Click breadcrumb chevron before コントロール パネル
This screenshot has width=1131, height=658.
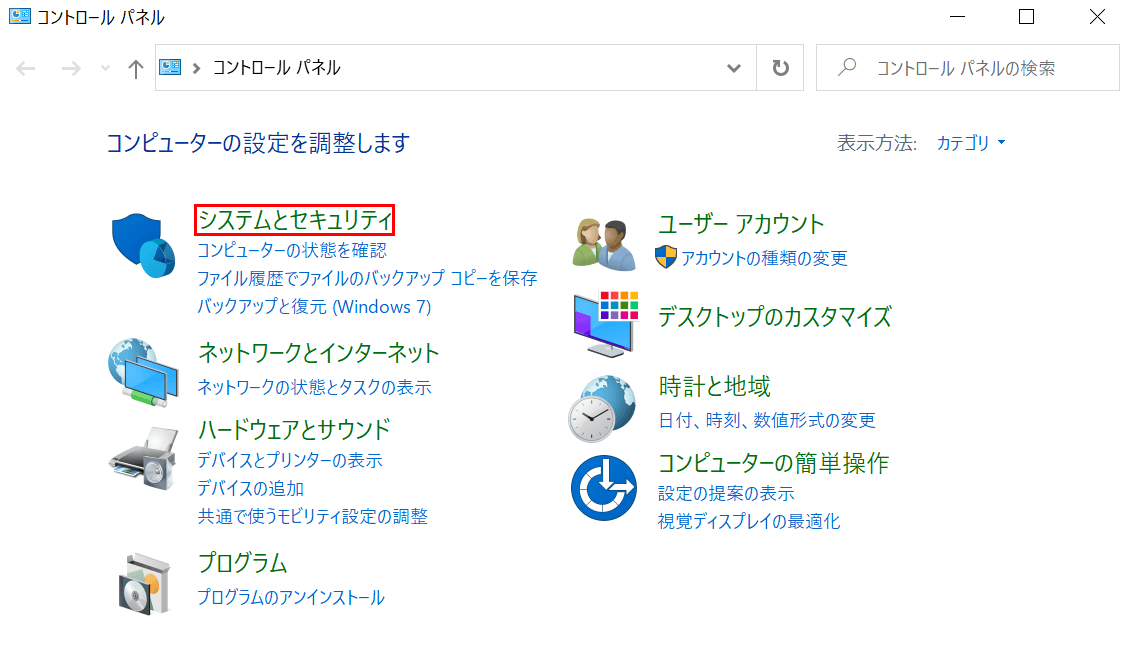tap(196, 68)
